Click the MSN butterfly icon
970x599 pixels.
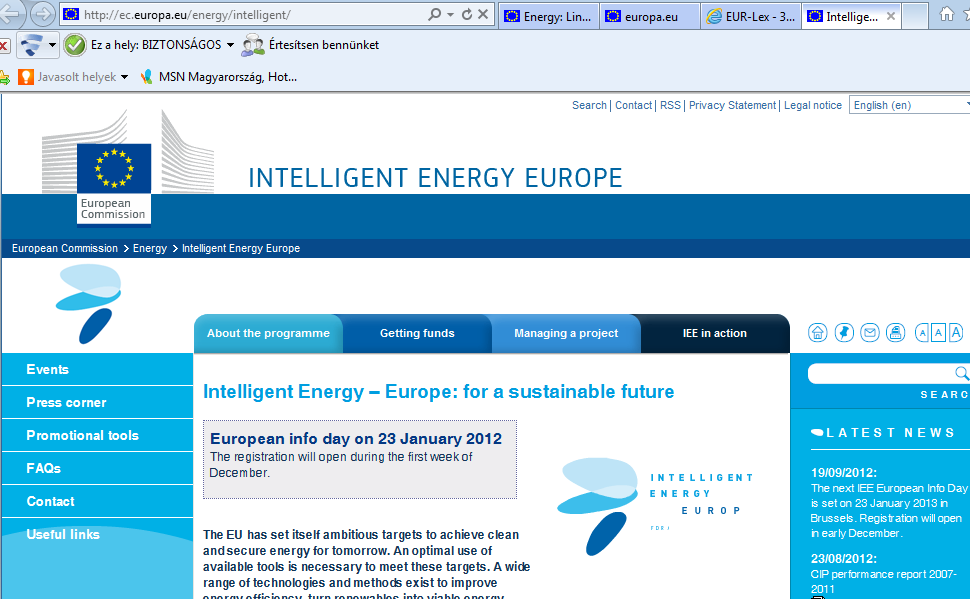pyautogui.click(x=146, y=77)
